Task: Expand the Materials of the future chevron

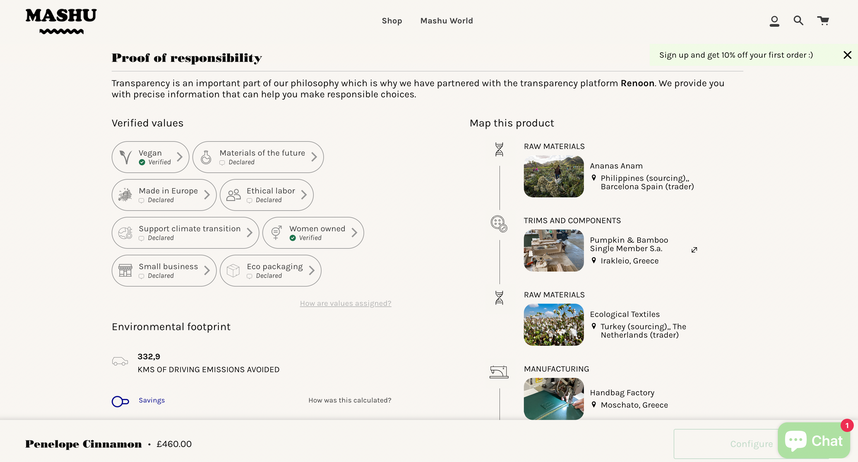Action: click(x=314, y=157)
